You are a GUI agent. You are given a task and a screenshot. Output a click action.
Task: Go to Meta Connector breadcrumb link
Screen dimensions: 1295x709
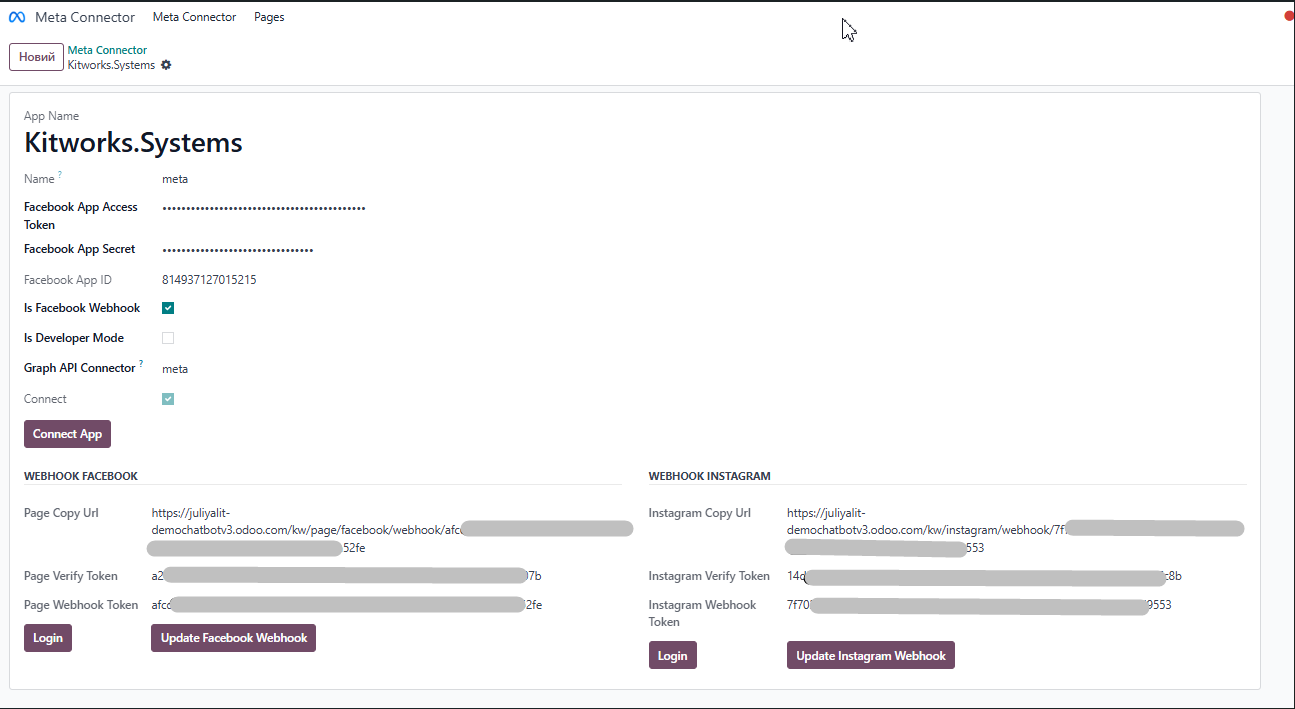(x=107, y=50)
